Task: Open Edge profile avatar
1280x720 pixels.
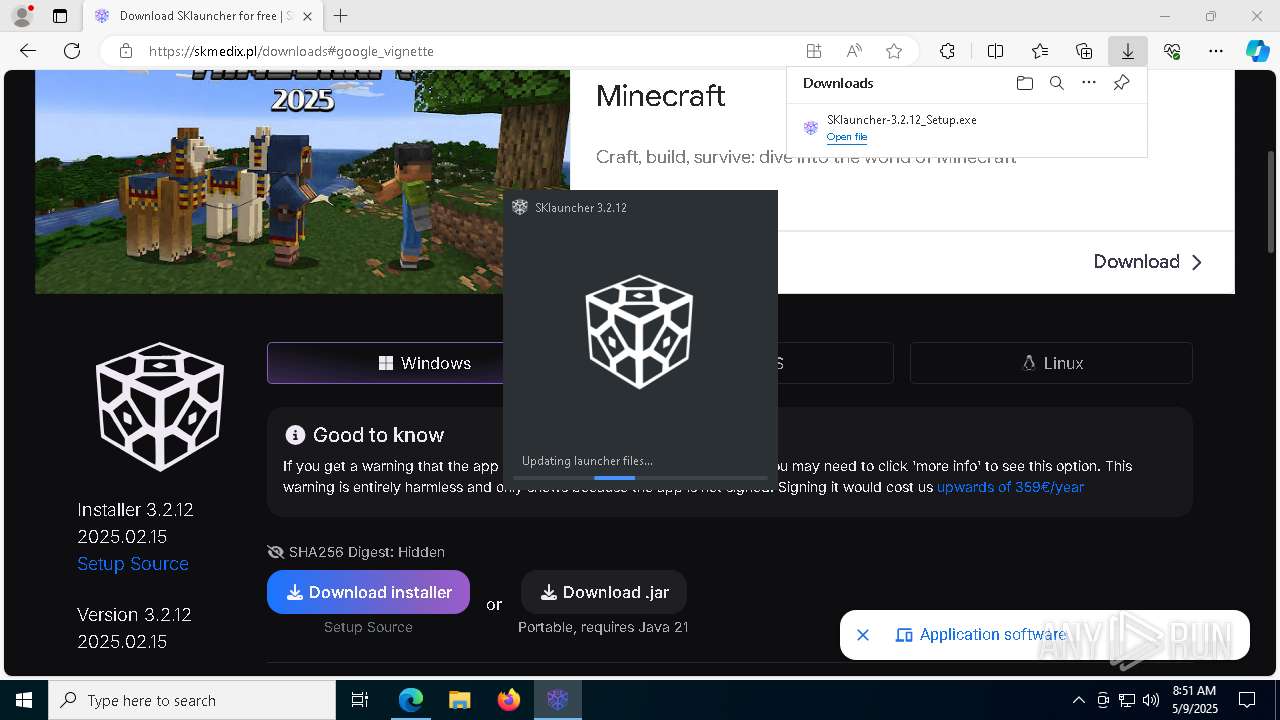Action: [21, 16]
